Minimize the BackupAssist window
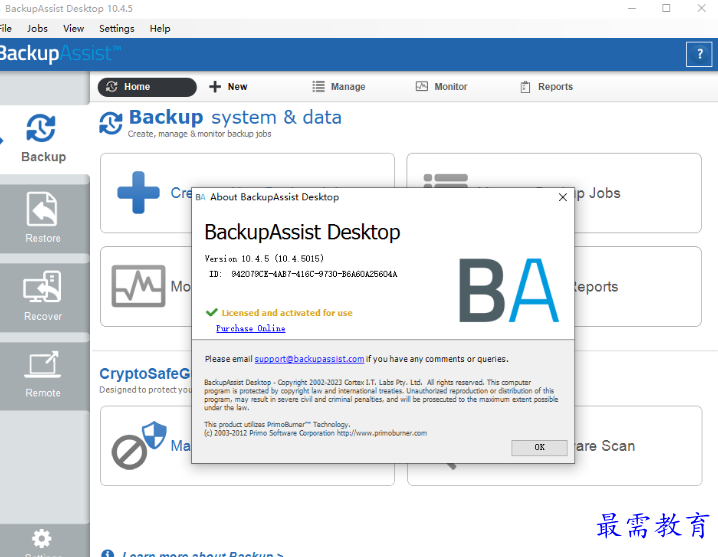Viewport: 718px width, 557px height. (632, 8)
